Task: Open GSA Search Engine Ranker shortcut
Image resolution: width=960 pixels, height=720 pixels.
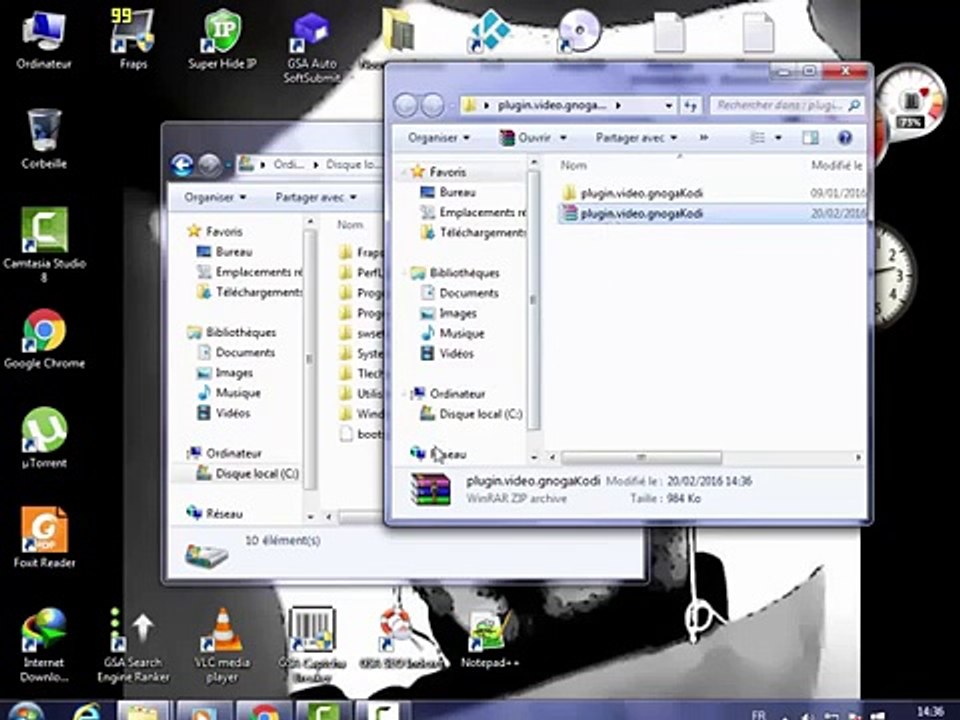Action: click(x=133, y=645)
